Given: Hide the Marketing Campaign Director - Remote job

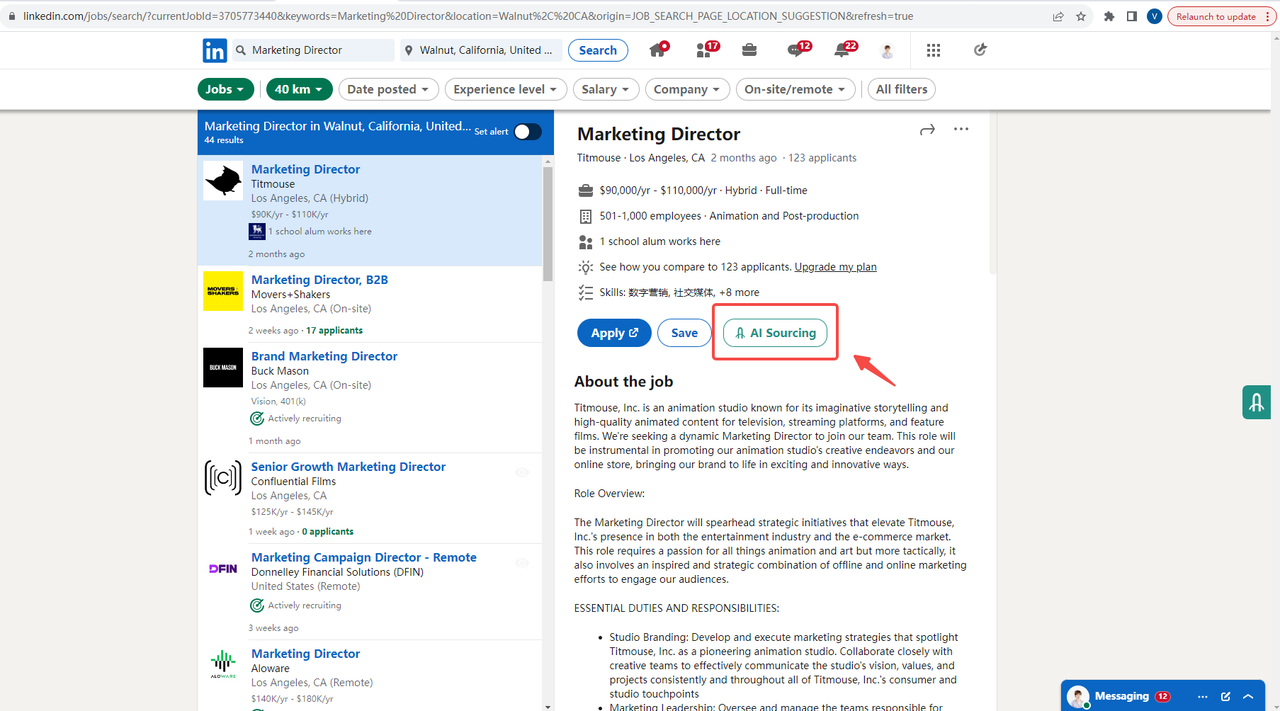Looking at the screenshot, I should click(522, 563).
